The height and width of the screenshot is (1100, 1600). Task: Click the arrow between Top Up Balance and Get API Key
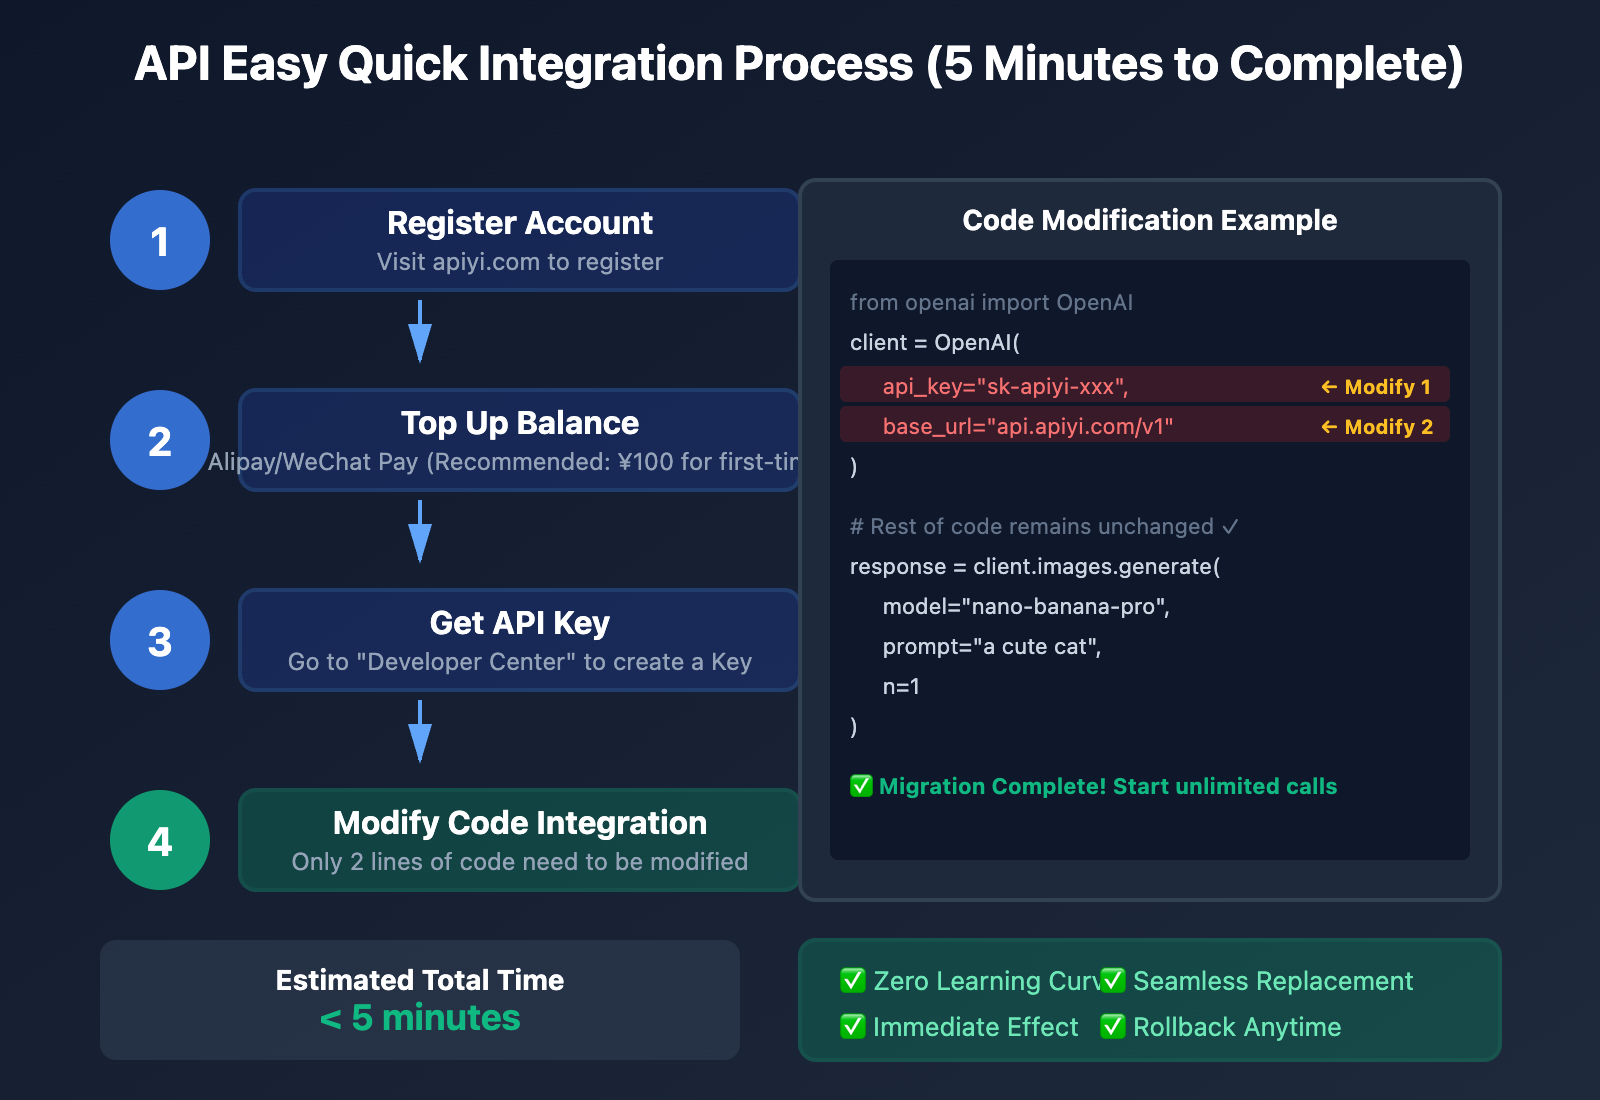(418, 532)
